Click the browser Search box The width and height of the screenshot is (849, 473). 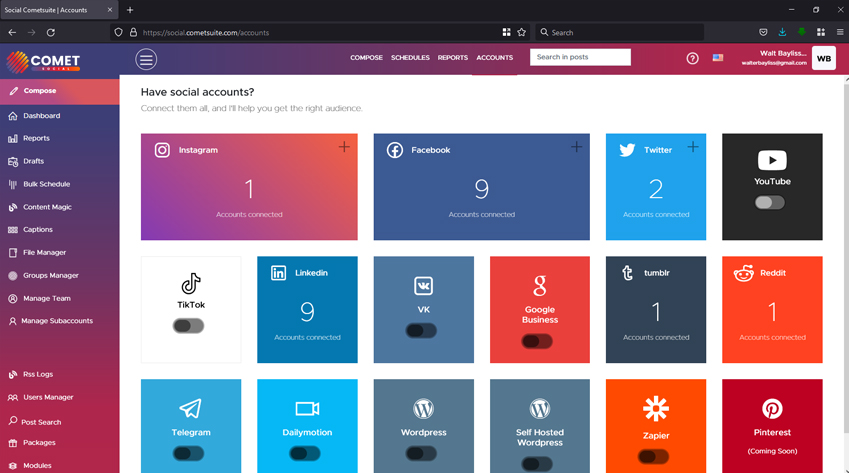(619, 32)
